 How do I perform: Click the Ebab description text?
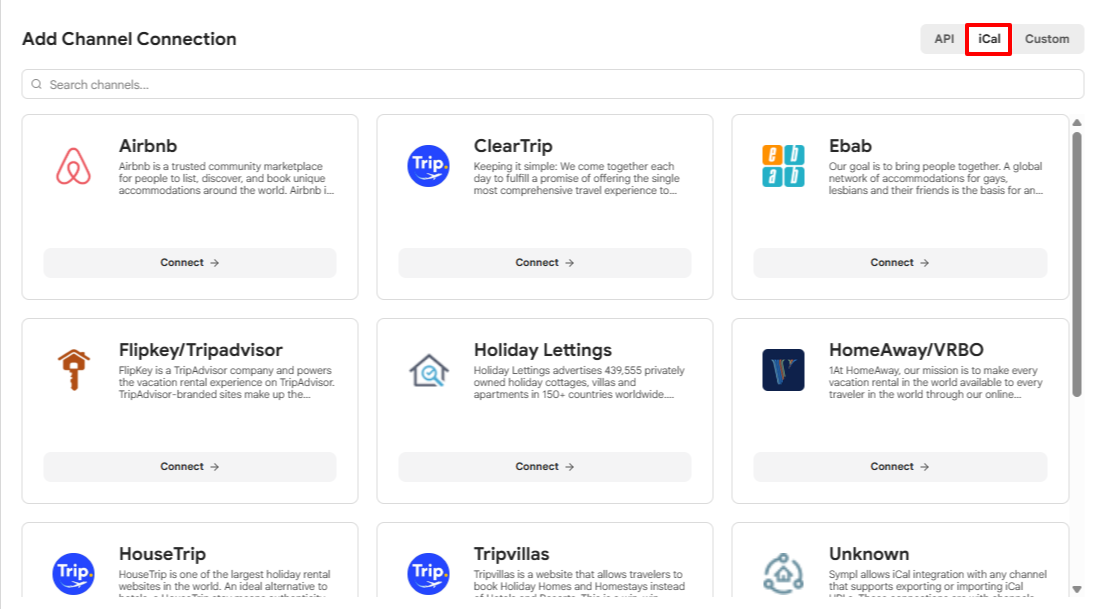tap(936, 179)
